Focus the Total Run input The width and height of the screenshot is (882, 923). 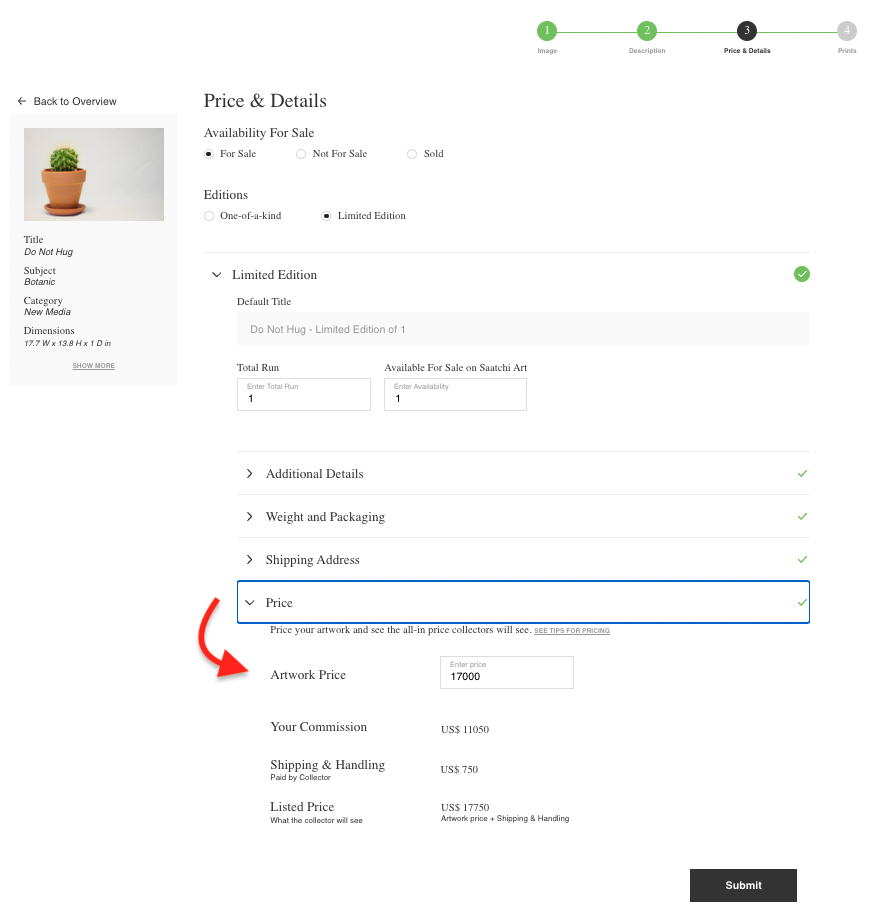304,394
